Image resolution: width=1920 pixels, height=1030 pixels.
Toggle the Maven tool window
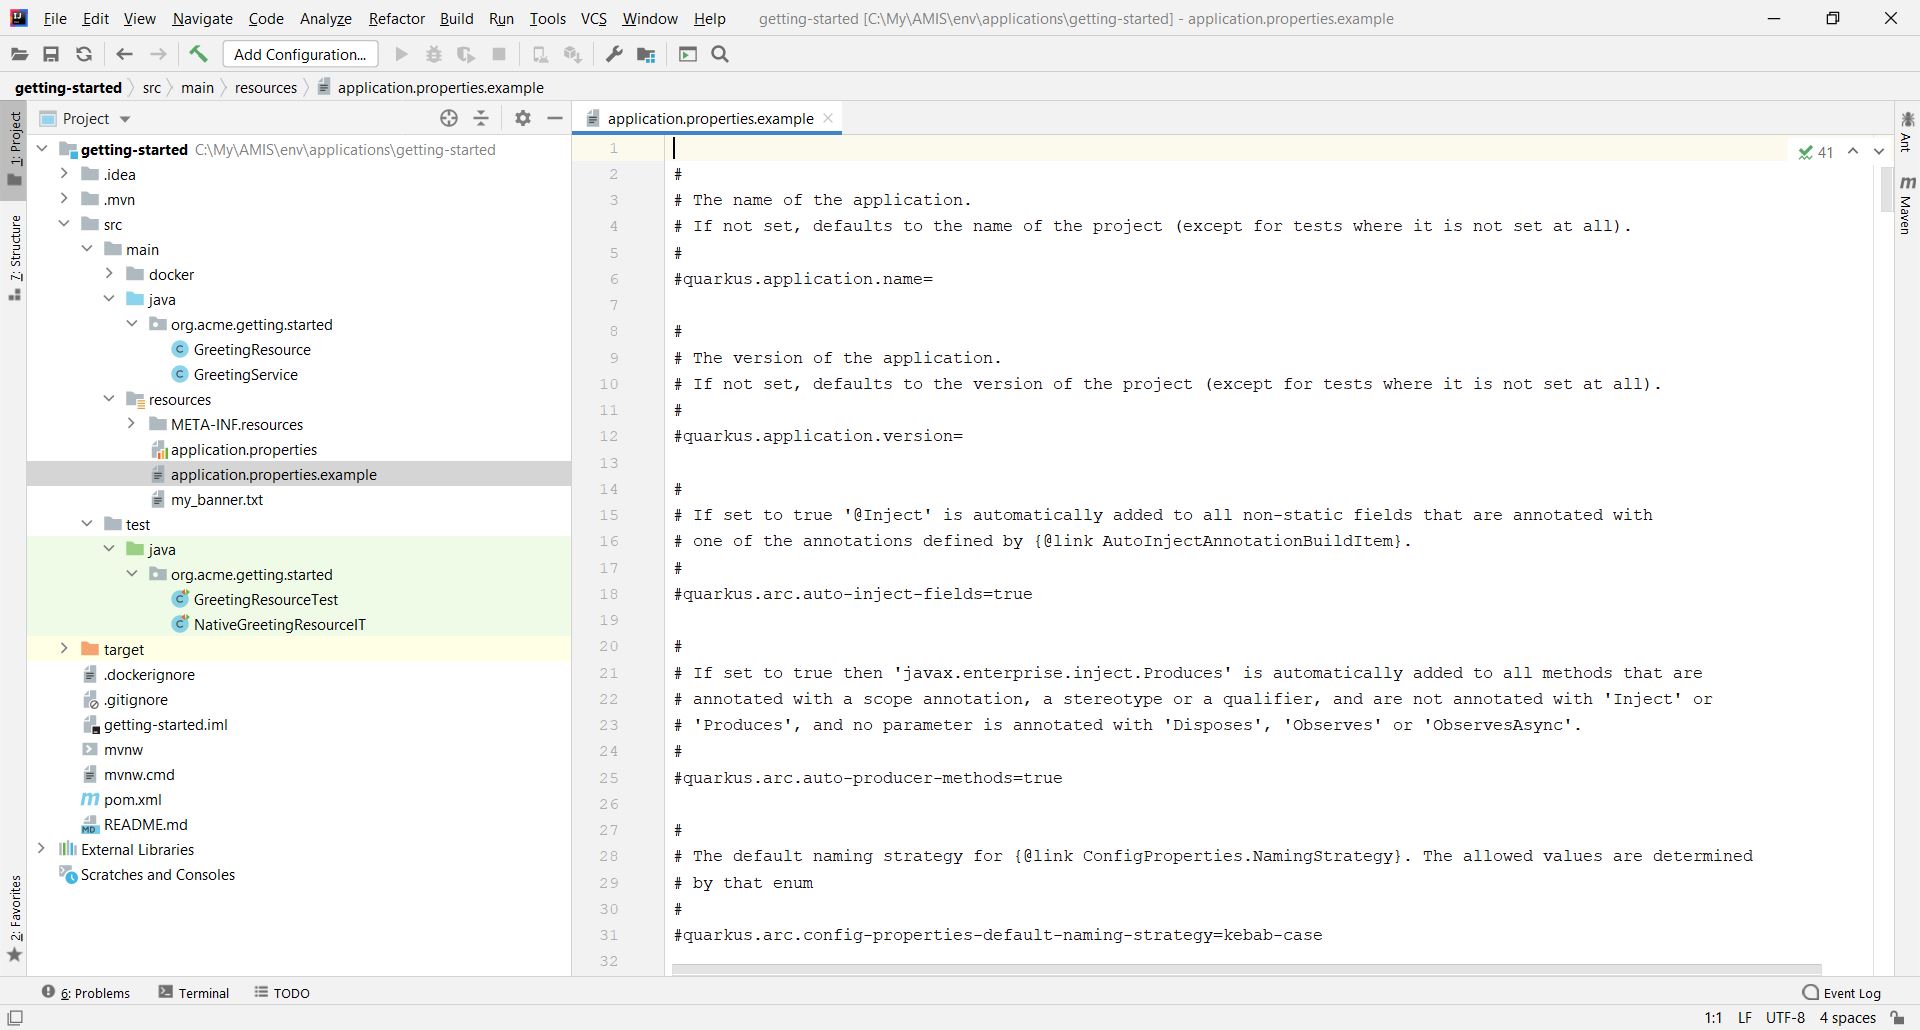coord(1907,206)
